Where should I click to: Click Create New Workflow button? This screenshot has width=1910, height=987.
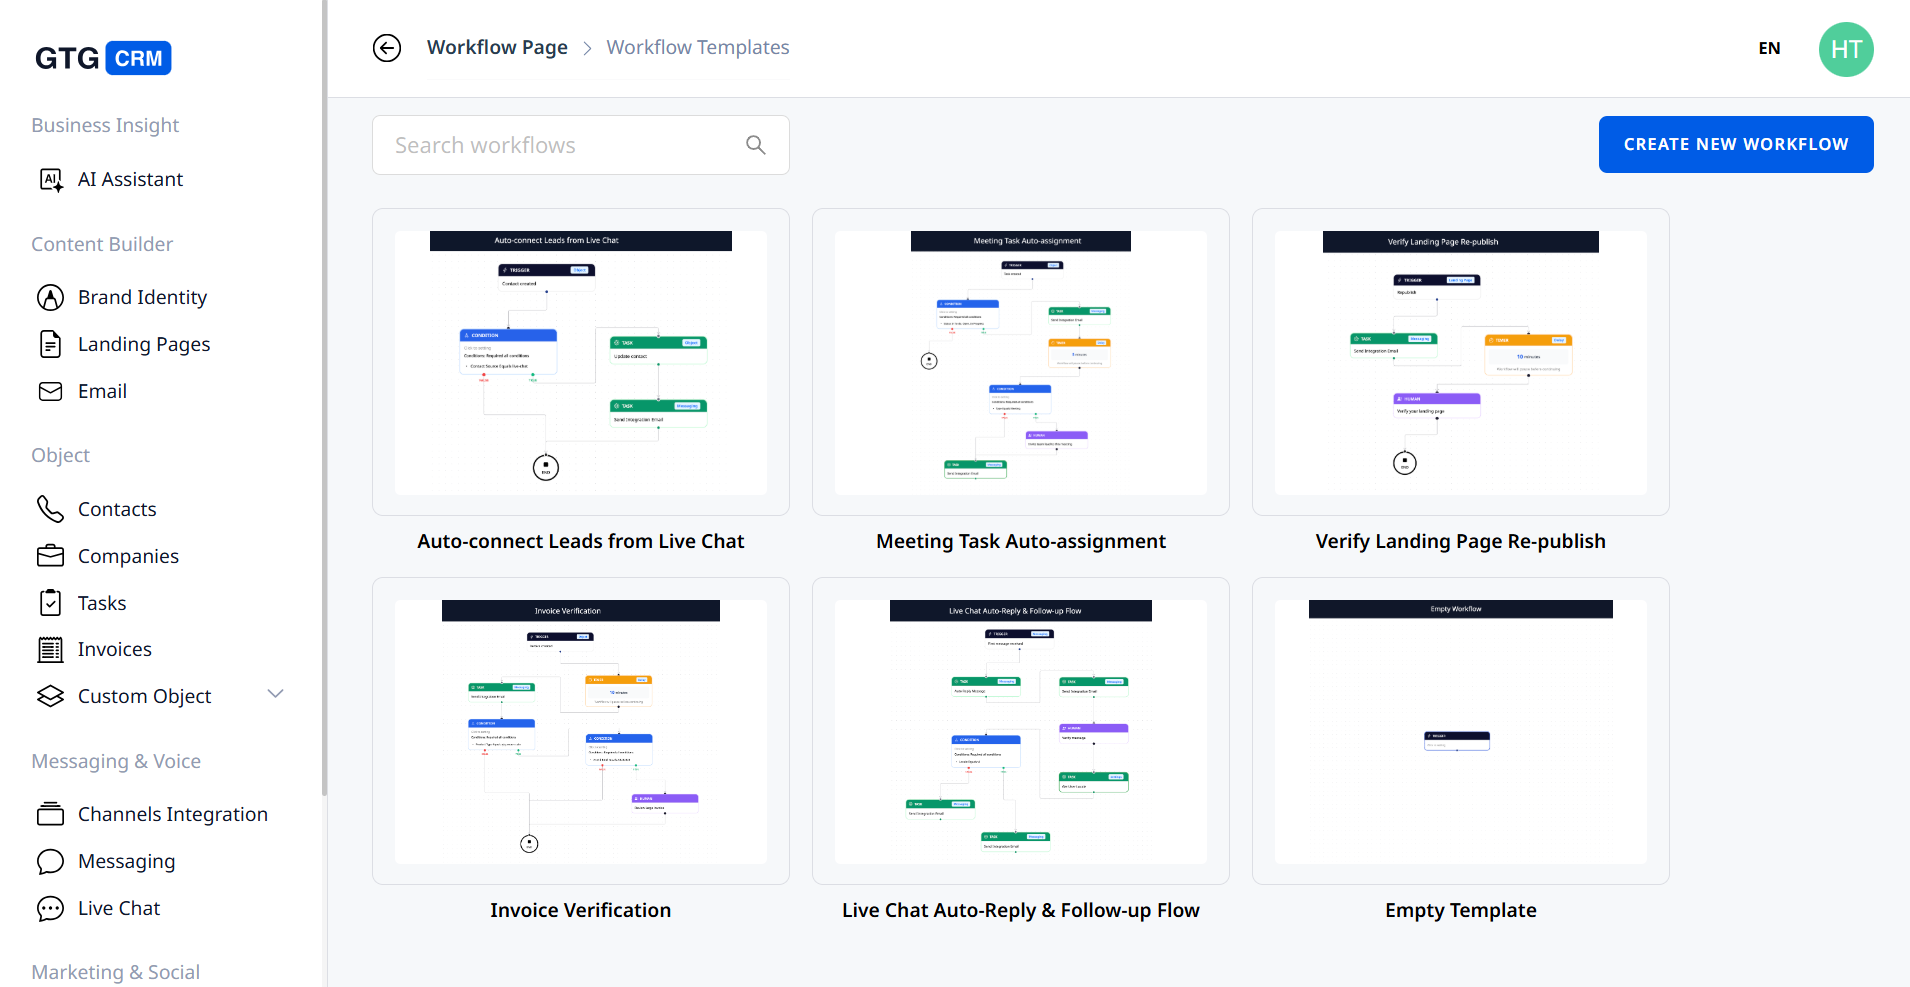pos(1735,144)
